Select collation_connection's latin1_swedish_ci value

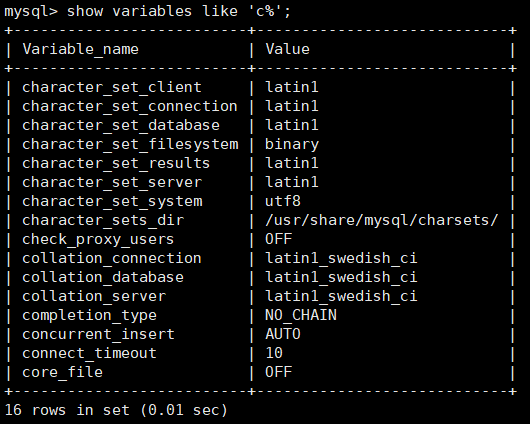(x=341, y=258)
